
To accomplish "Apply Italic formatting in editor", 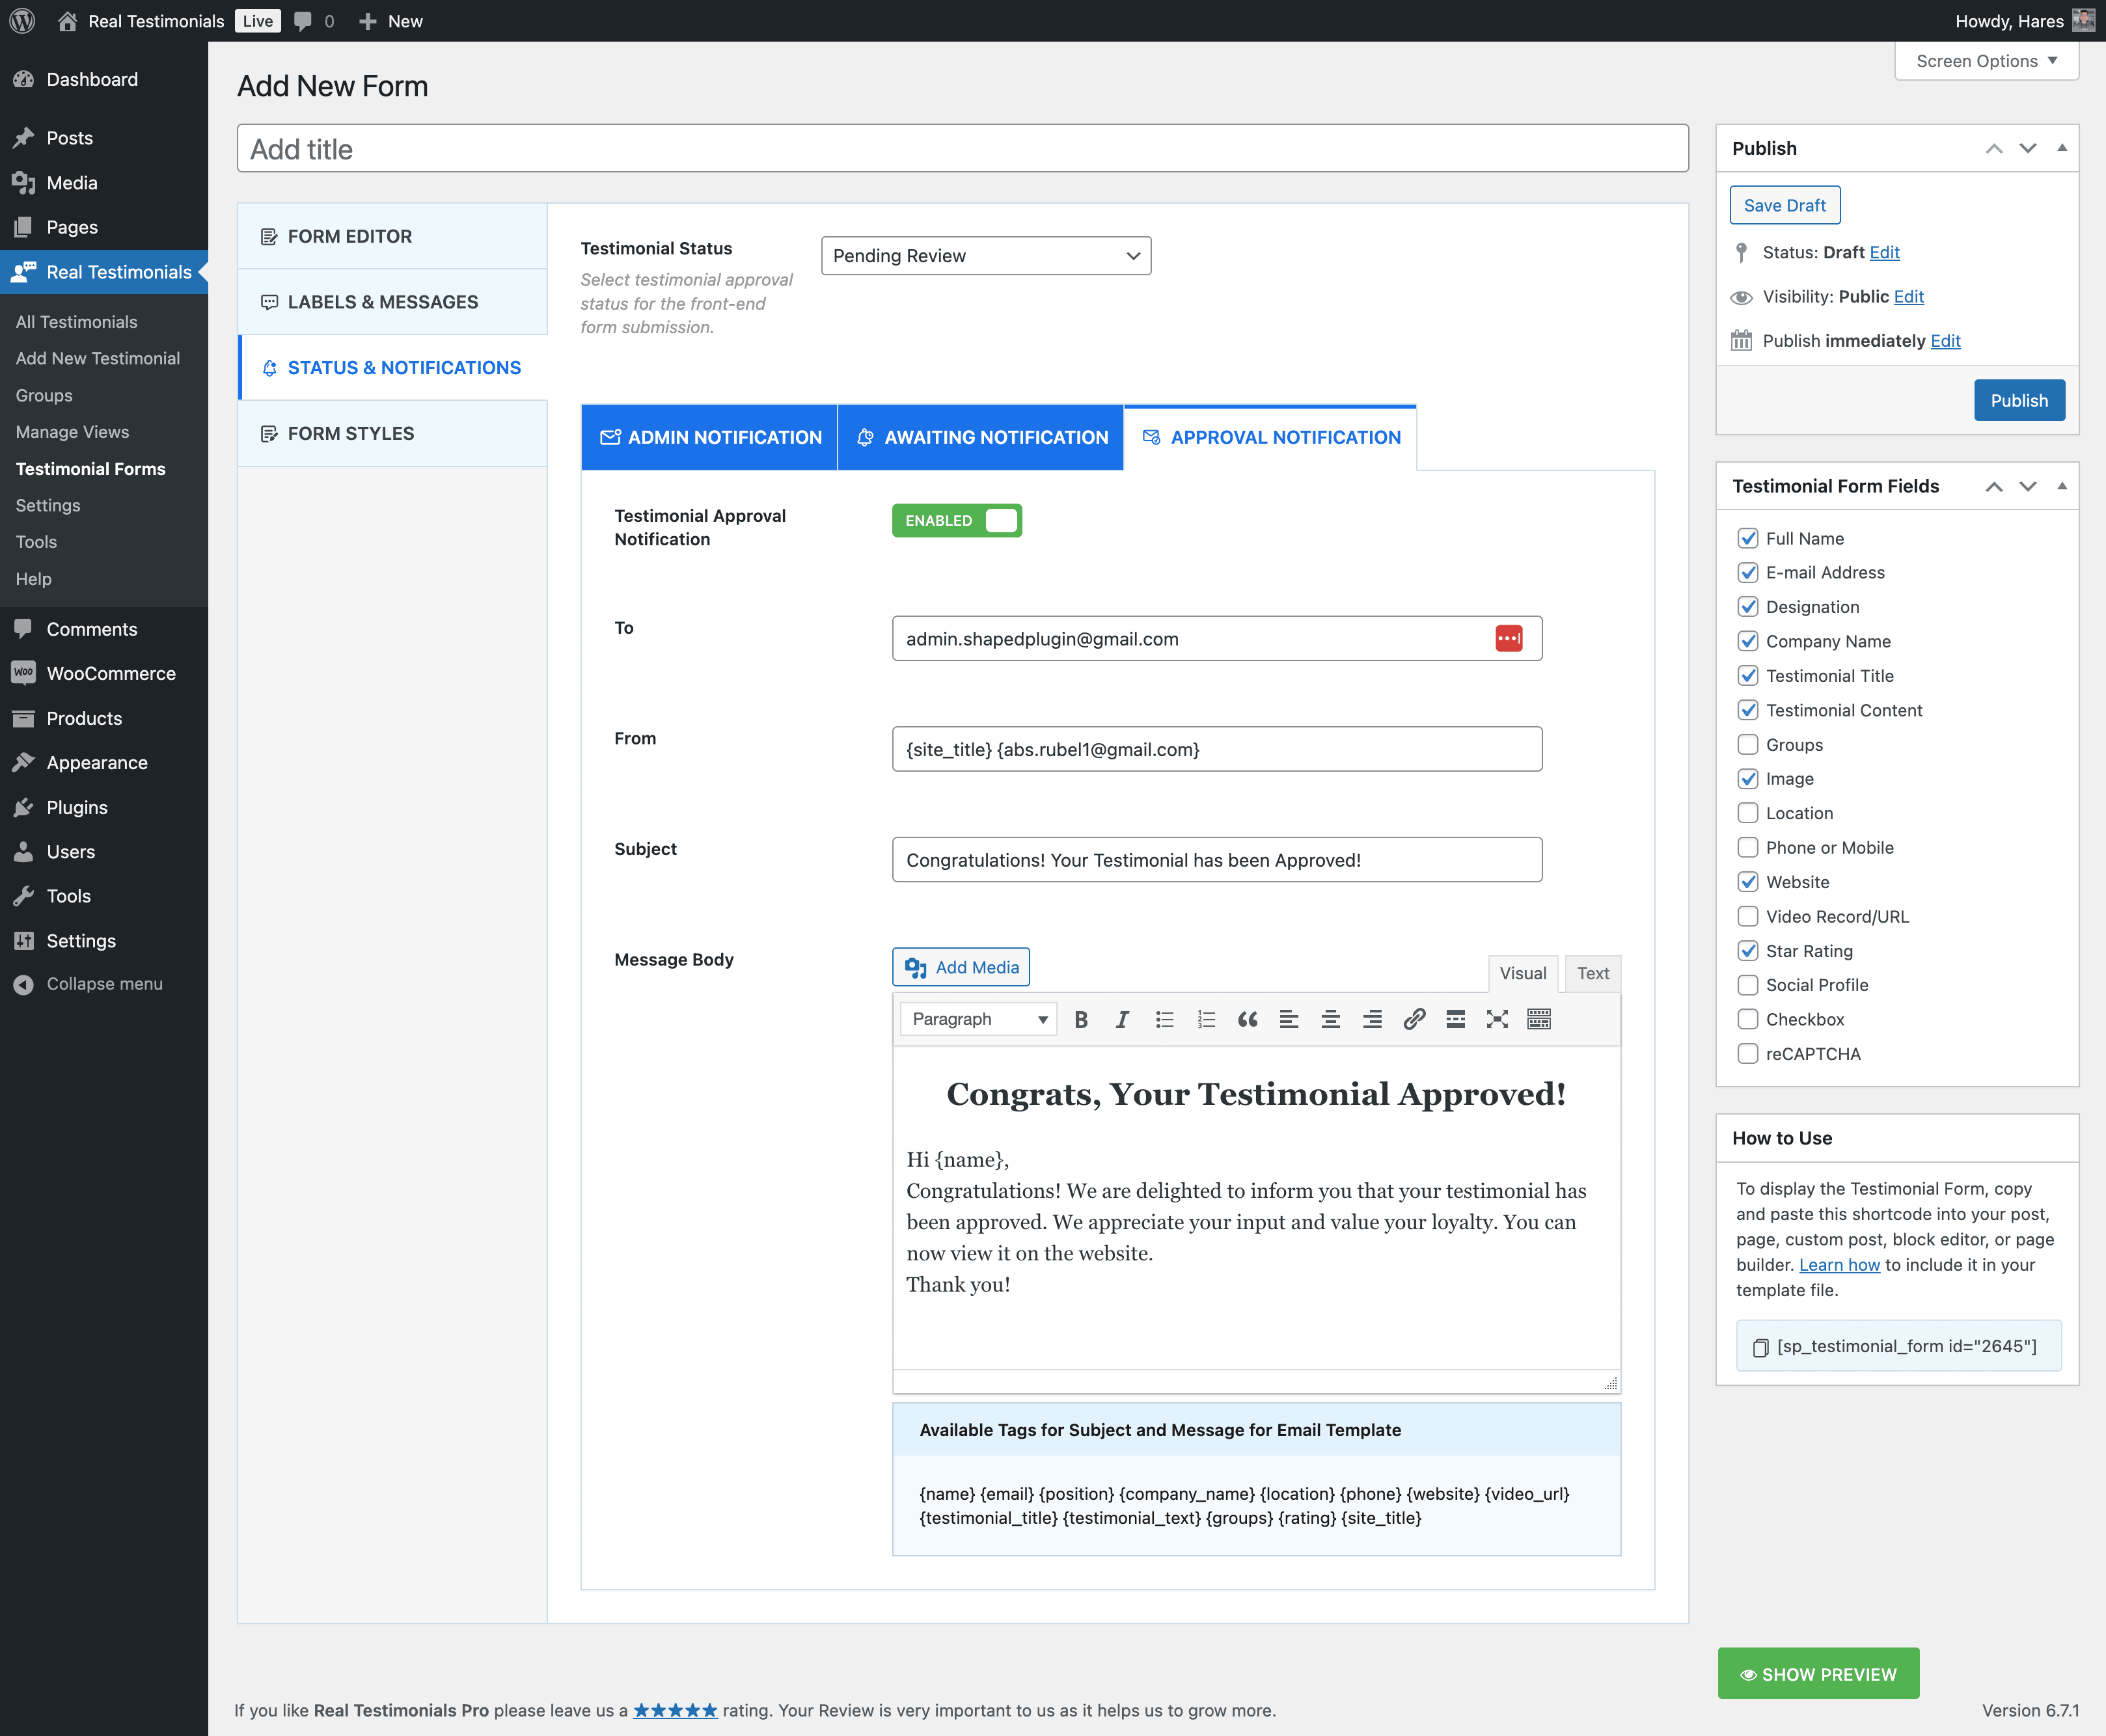I will pyautogui.click(x=1122, y=1019).
